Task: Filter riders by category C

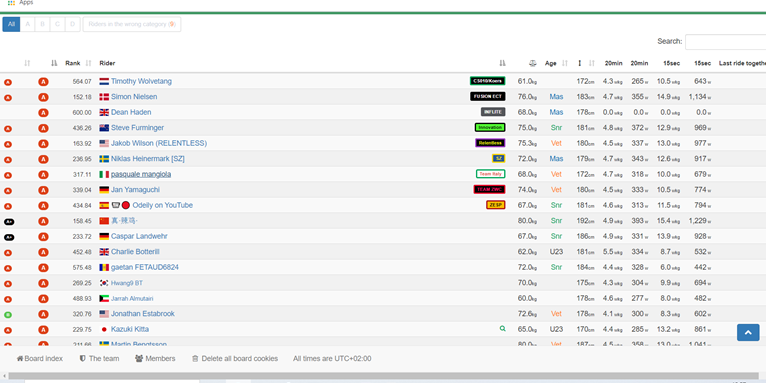Action: coord(58,24)
